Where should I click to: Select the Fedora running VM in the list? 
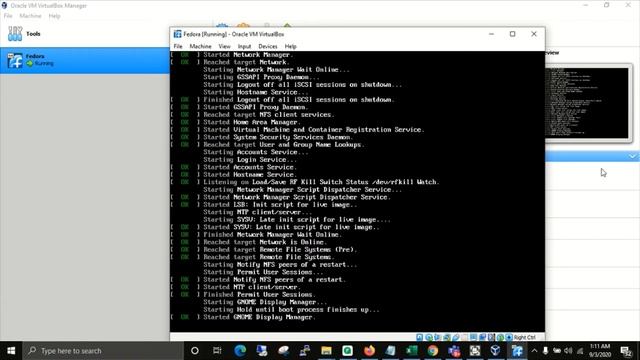(85, 60)
